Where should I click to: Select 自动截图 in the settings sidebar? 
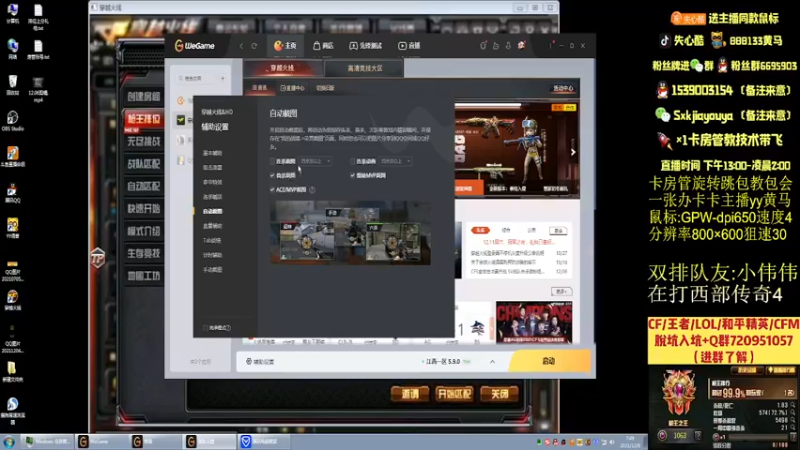pos(212,211)
